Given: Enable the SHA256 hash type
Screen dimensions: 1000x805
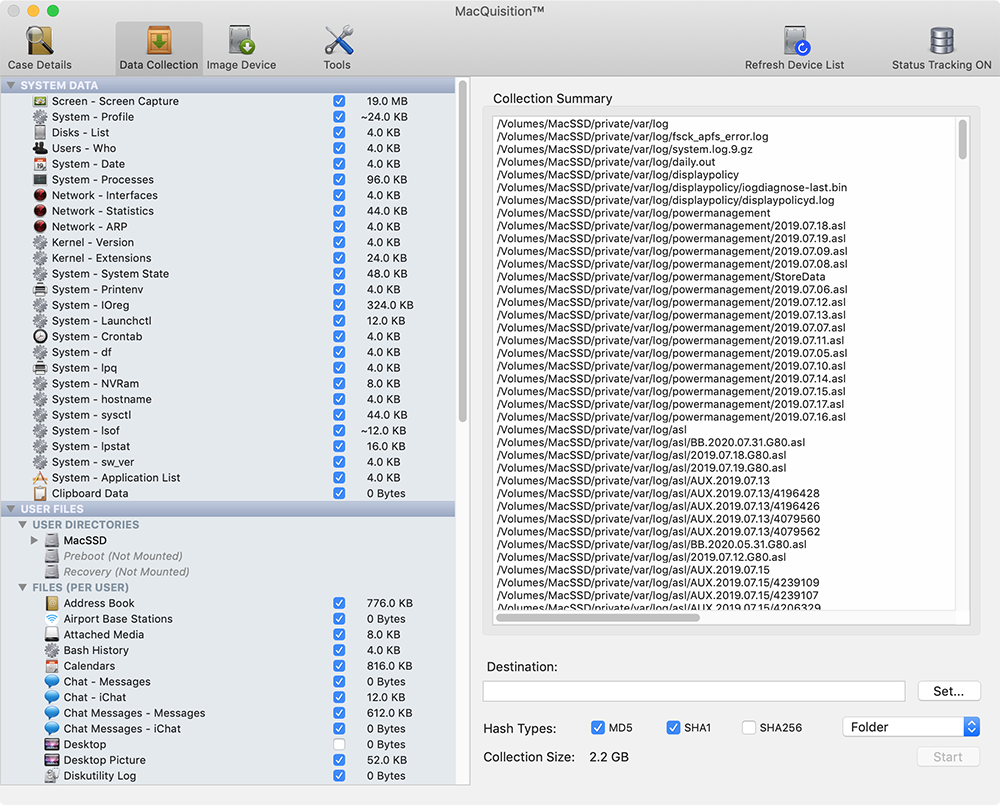Looking at the screenshot, I should tap(749, 727).
